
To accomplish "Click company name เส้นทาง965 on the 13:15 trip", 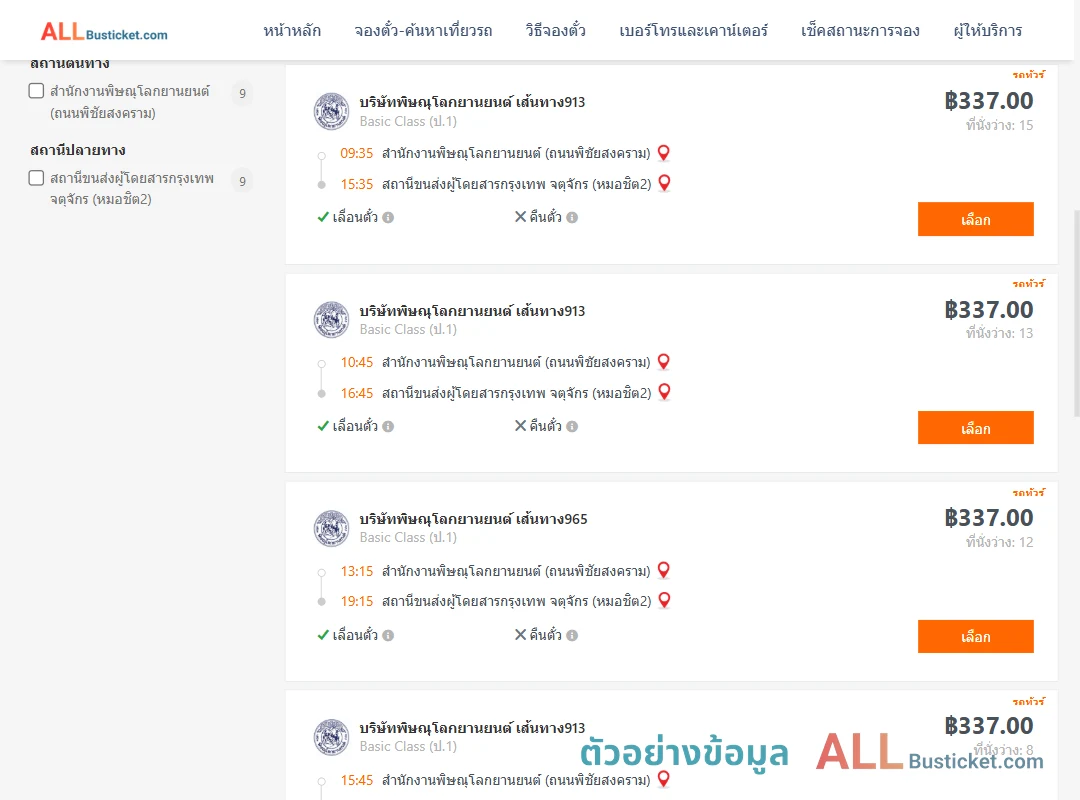I will [x=473, y=519].
